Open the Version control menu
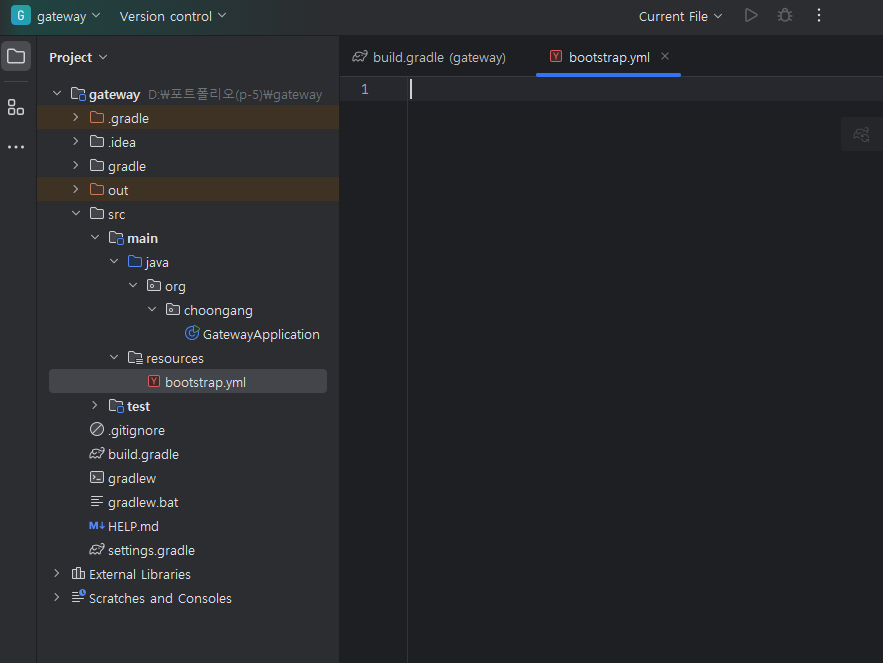The image size is (883, 663). [x=172, y=16]
